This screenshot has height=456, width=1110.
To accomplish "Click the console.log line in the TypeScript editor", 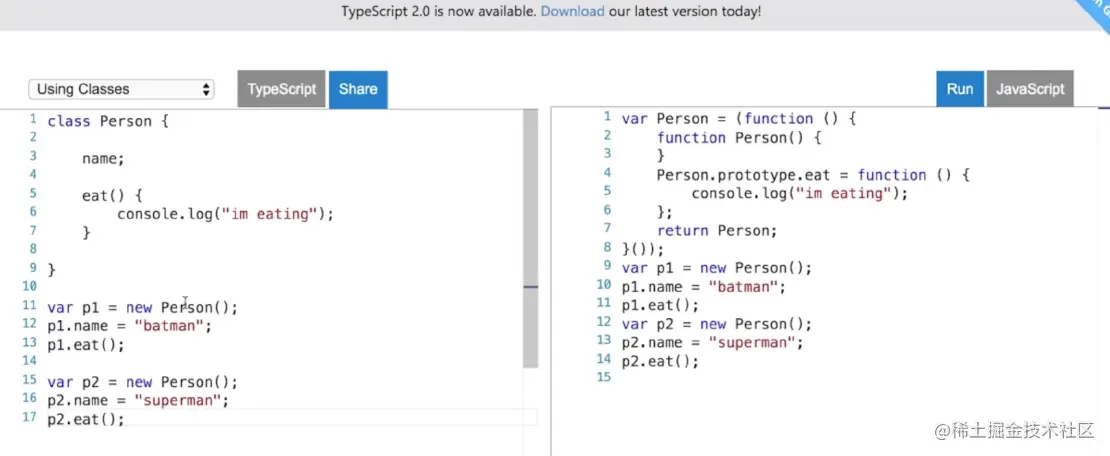I will coord(224,213).
